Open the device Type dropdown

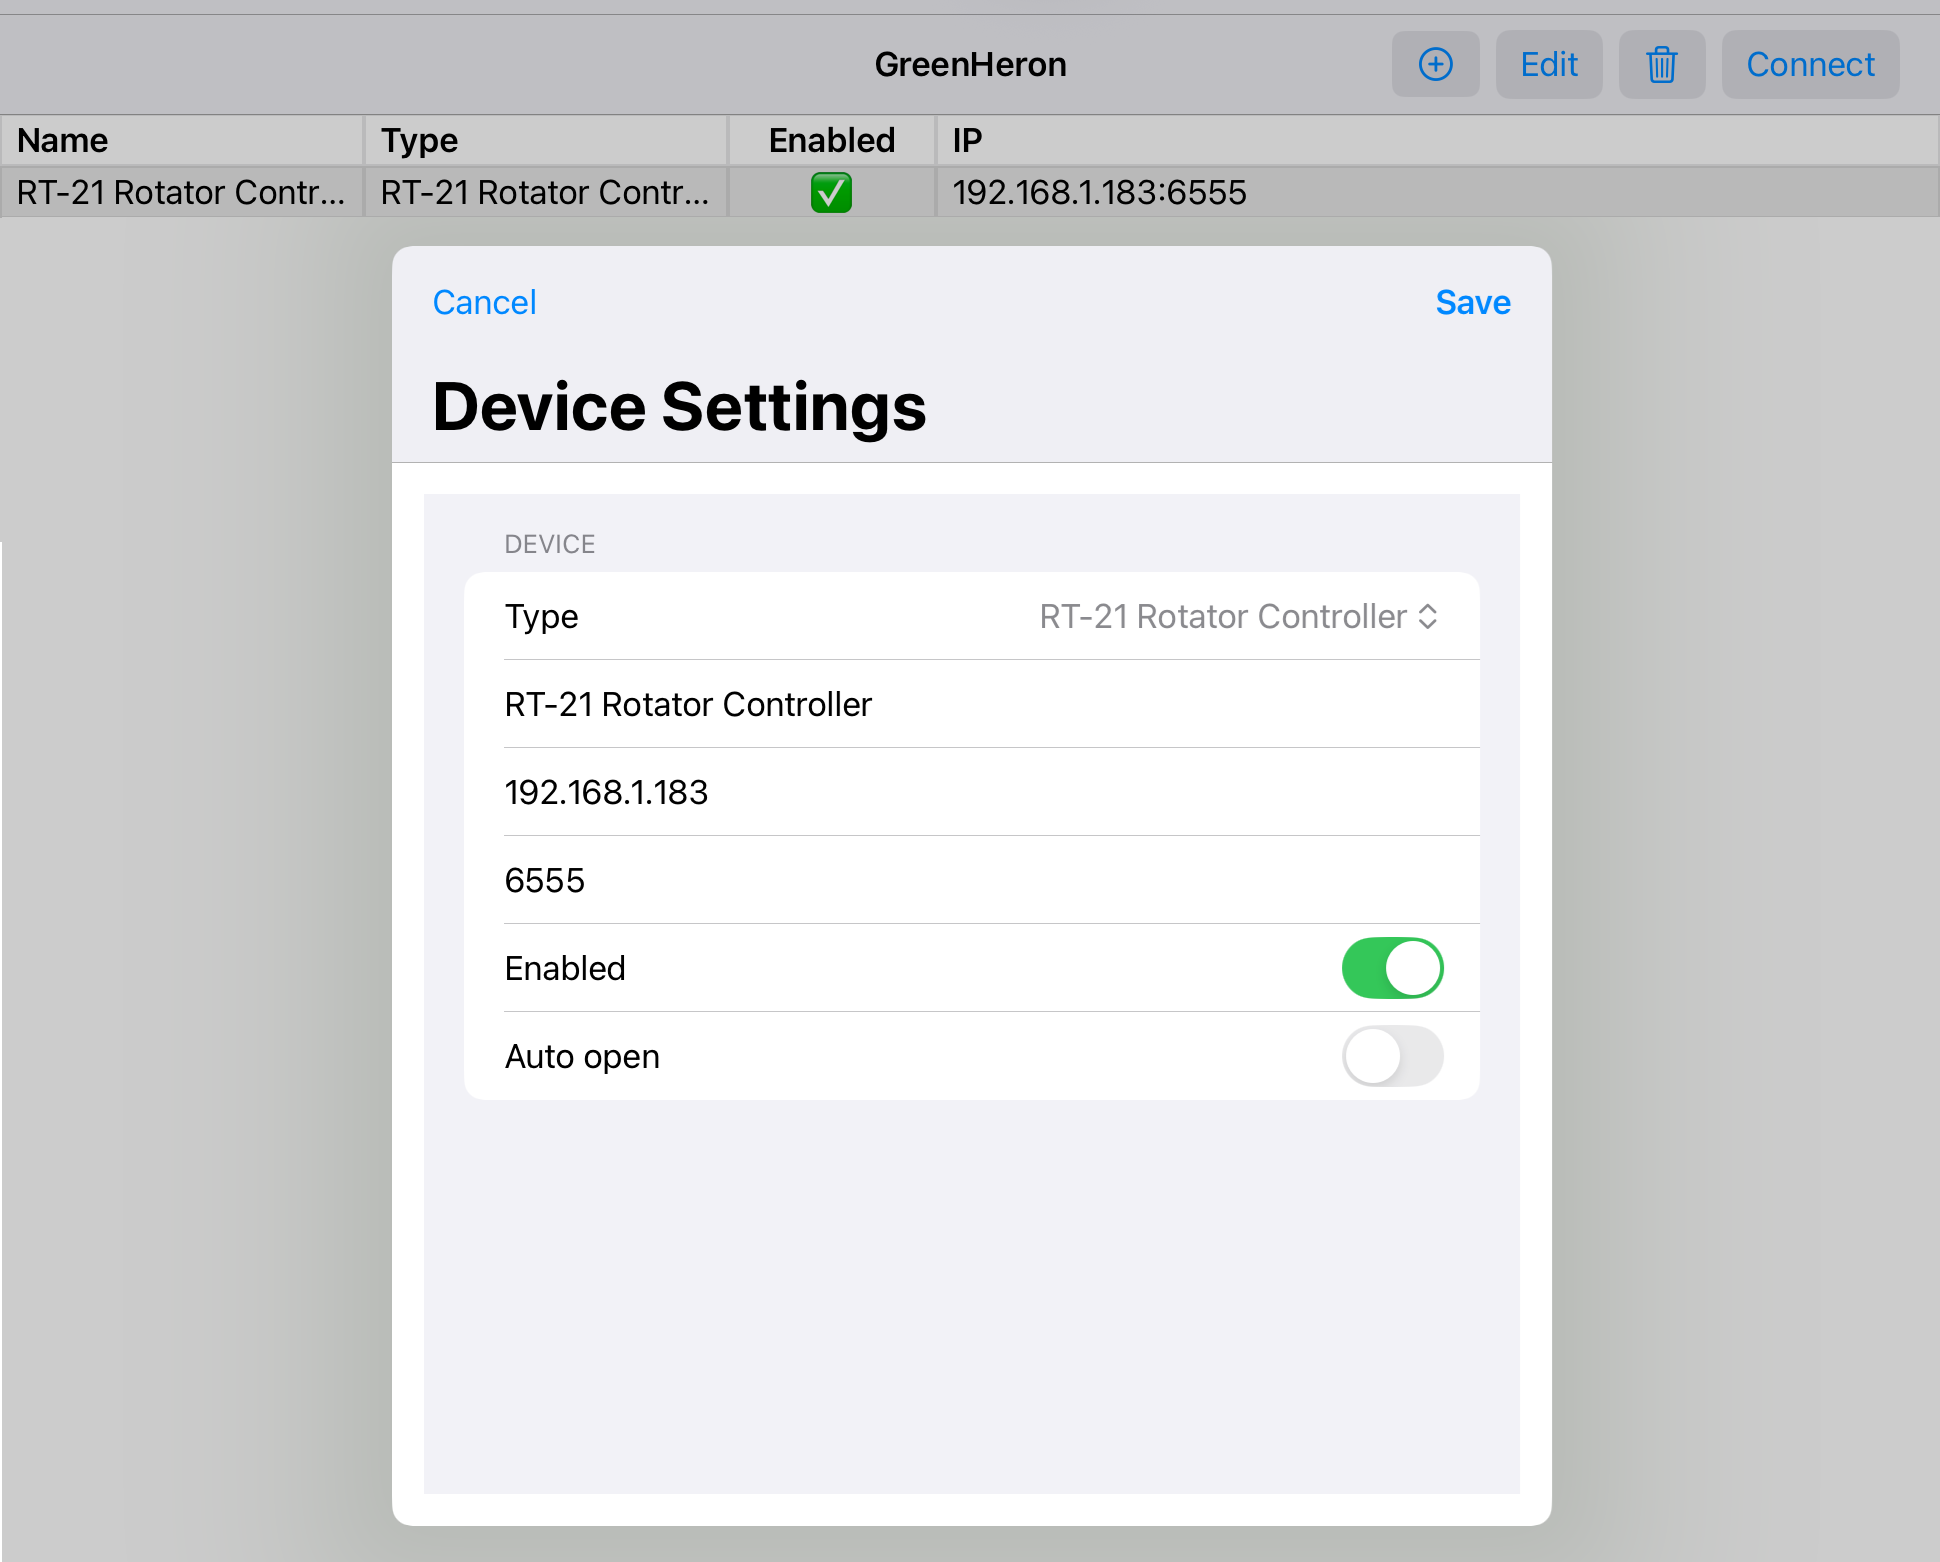1236,617
